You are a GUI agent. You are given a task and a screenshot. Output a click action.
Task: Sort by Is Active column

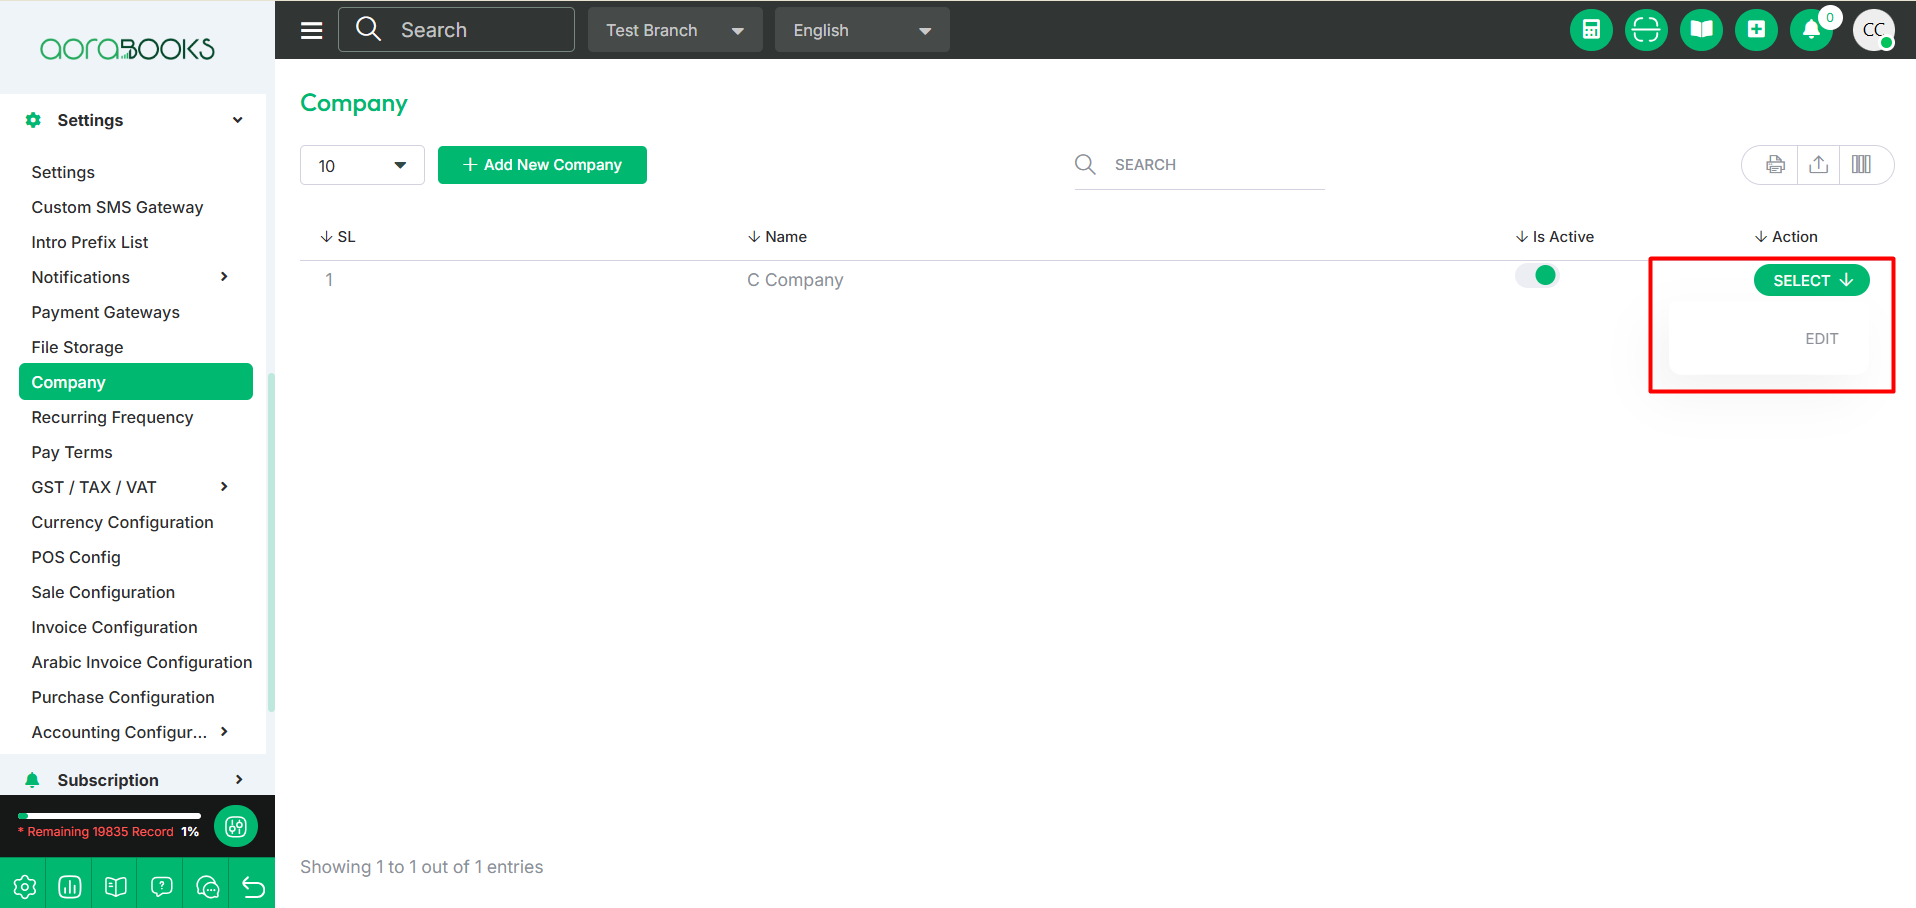point(1555,237)
